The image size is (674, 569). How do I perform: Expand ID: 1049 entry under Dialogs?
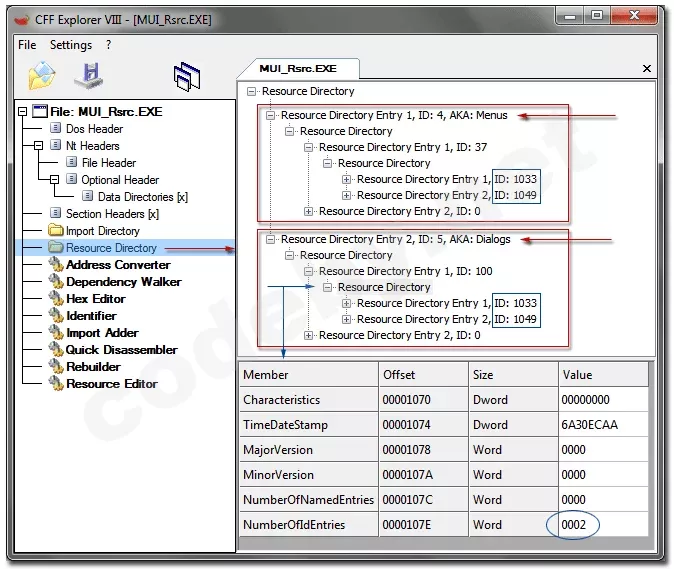click(346, 319)
